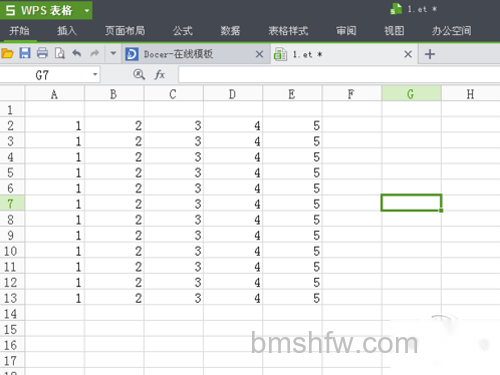Click the select-all corner box

point(12,94)
